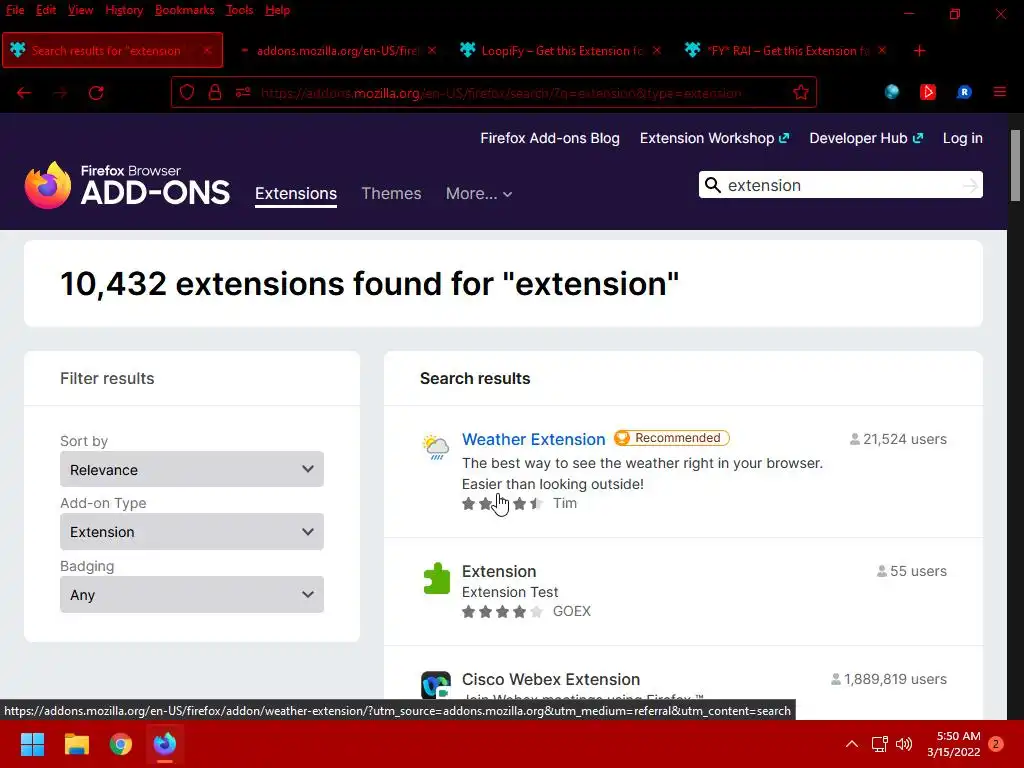Launch Chrome from the taskbar
This screenshot has width=1024, height=768.
coord(121,744)
